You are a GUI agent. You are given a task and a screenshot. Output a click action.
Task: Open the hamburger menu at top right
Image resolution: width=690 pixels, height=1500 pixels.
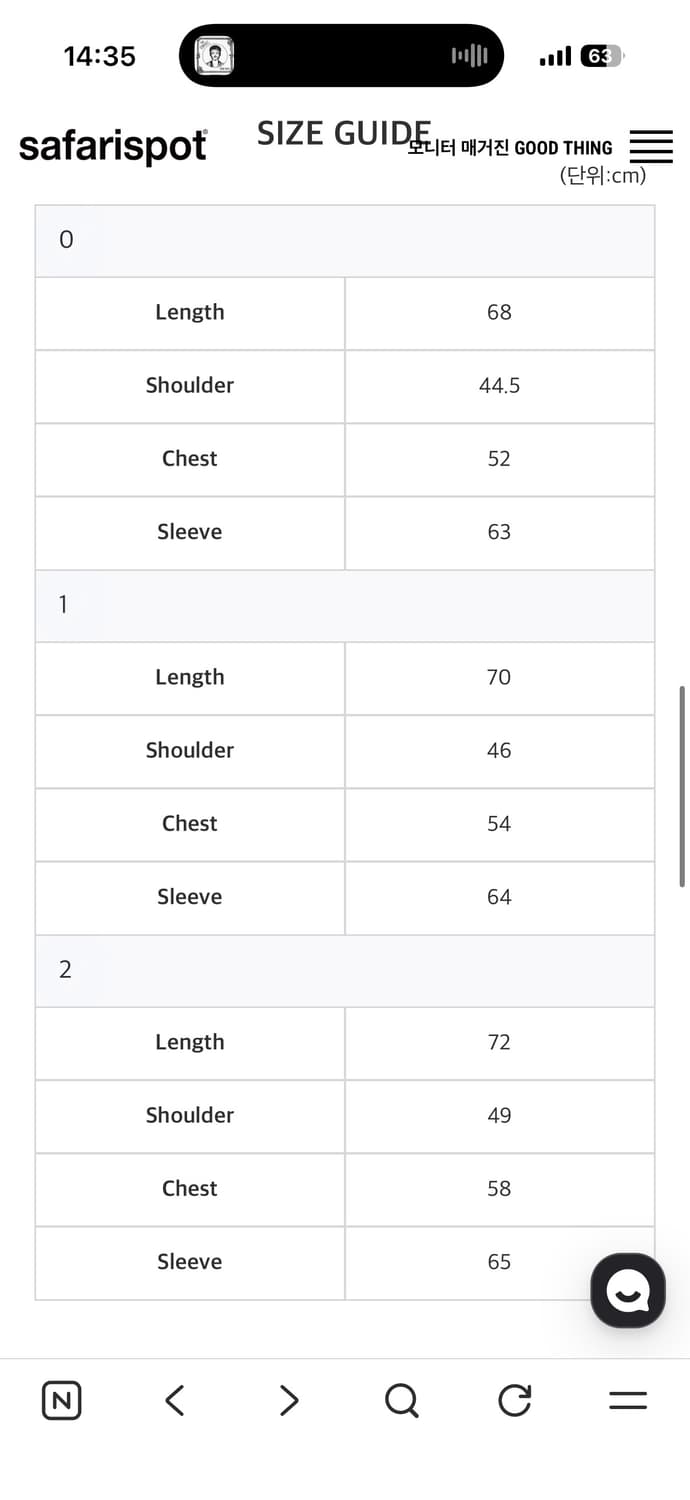[651, 147]
